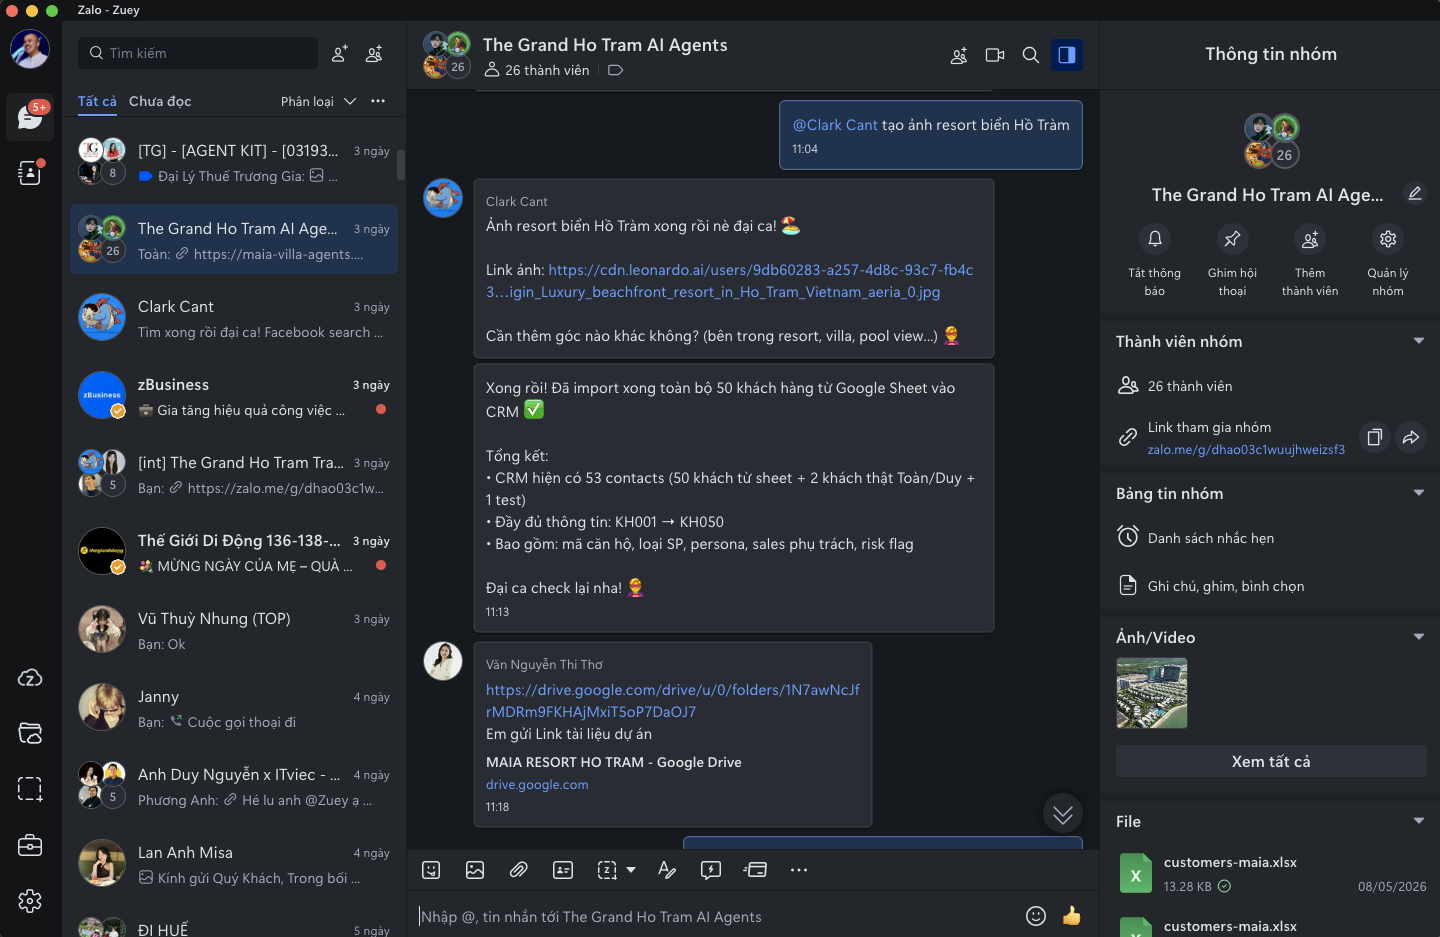Open the zalo.me group join link
Image resolution: width=1440 pixels, height=937 pixels.
pyautogui.click(x=1246, y=450)
